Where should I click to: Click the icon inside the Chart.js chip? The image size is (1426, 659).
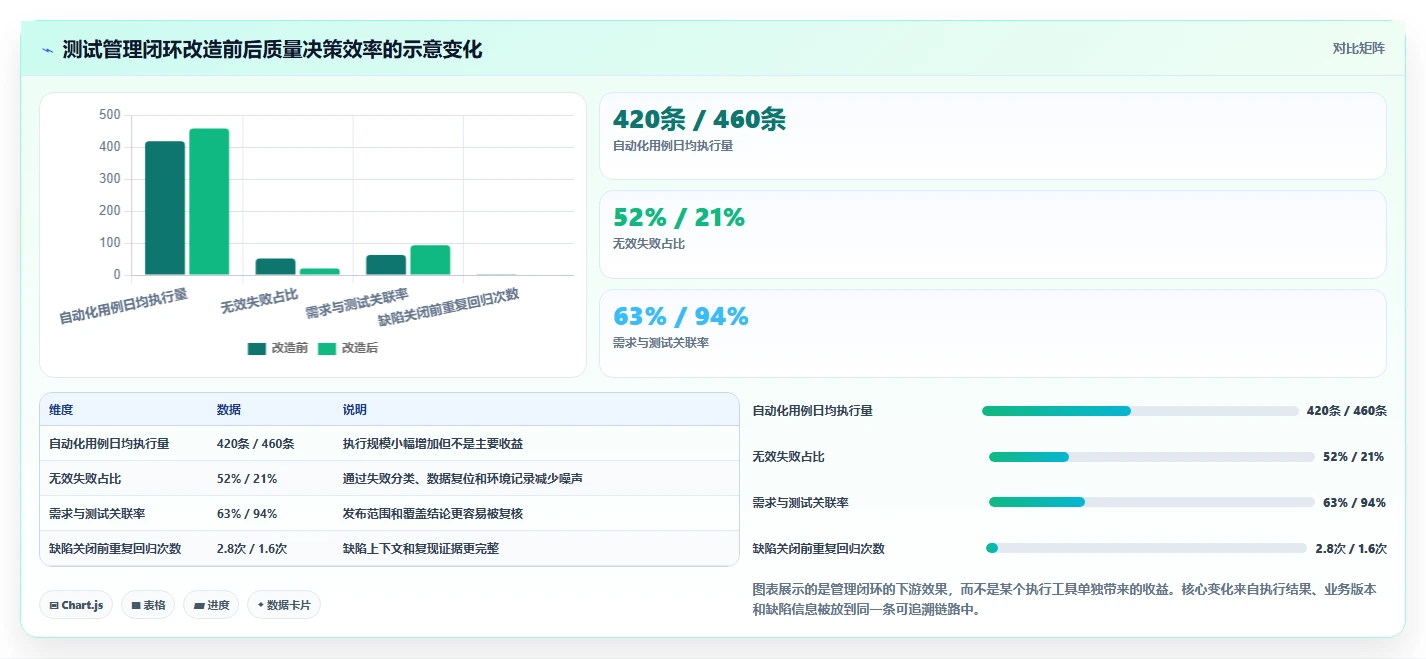click(54, 606)
